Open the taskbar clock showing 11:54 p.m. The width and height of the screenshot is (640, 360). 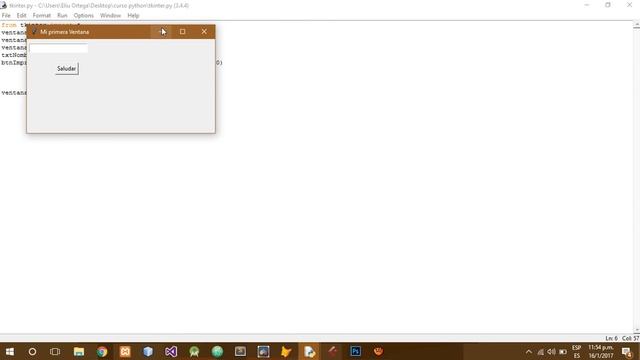601,351
